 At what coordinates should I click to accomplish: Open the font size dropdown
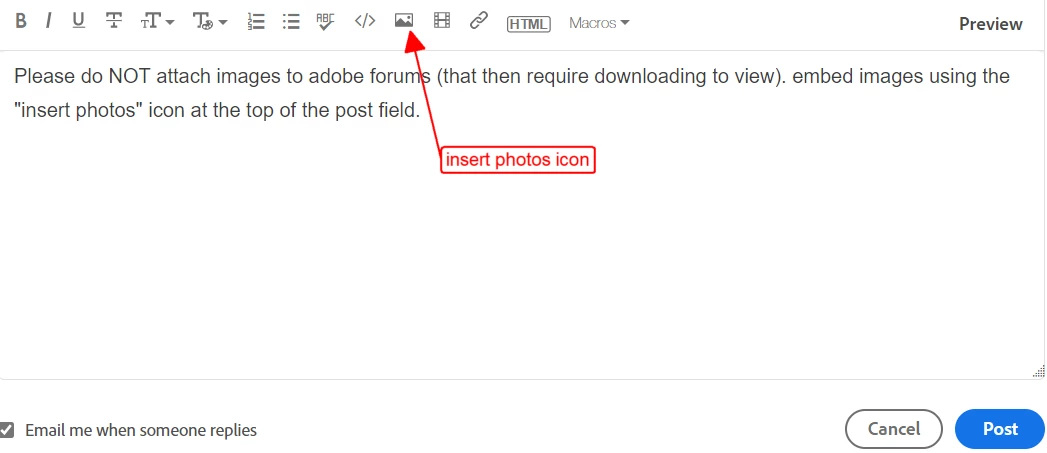pyautogui.click(x=158, y=22)
